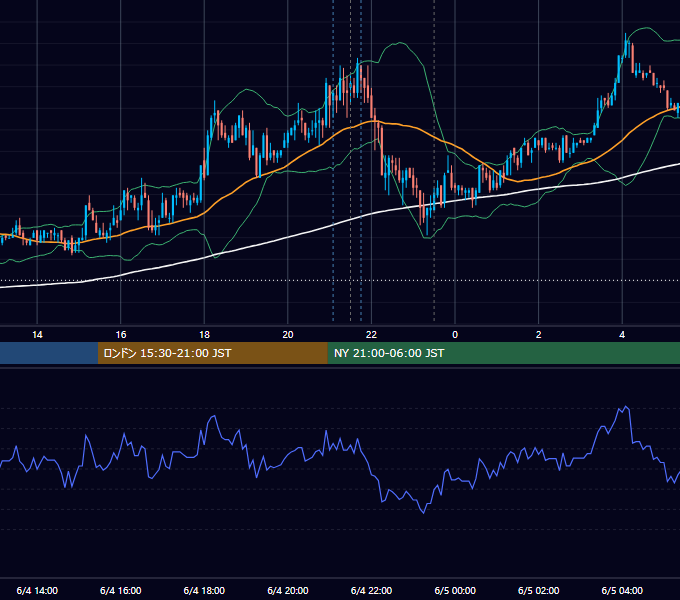The image size is (680, 600).
Task: Click the hour 2 axis label
Action: [x=539, y=335]
